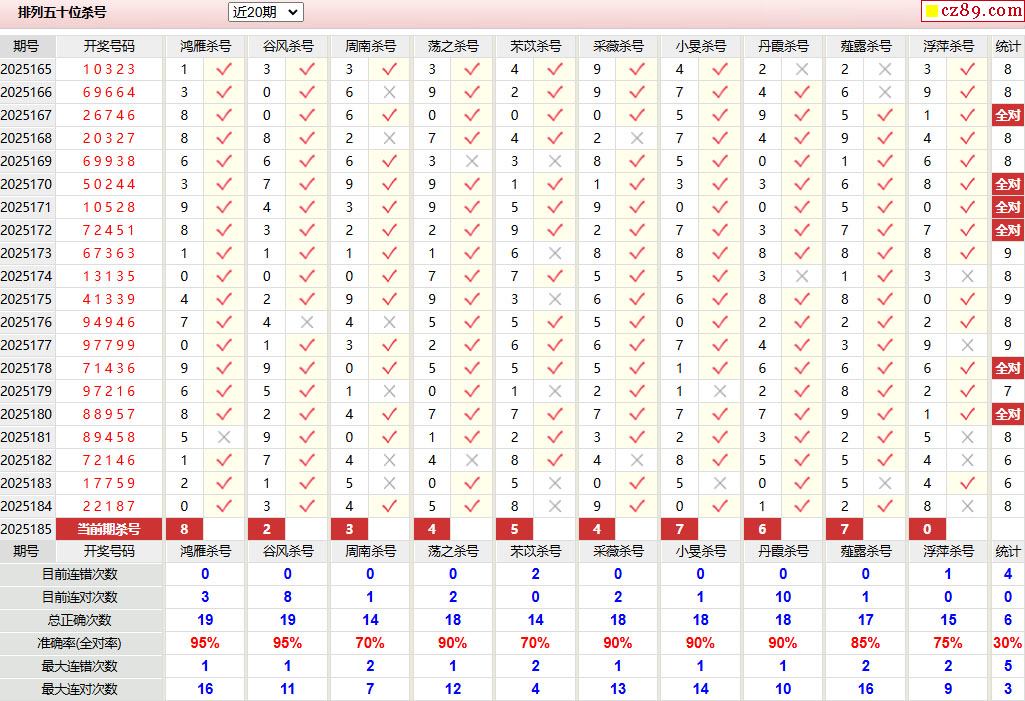Click the check mark for 小旻杀号 in row 2025176
This screenshot has height=701, width=1025.
[x=720, y=322]
